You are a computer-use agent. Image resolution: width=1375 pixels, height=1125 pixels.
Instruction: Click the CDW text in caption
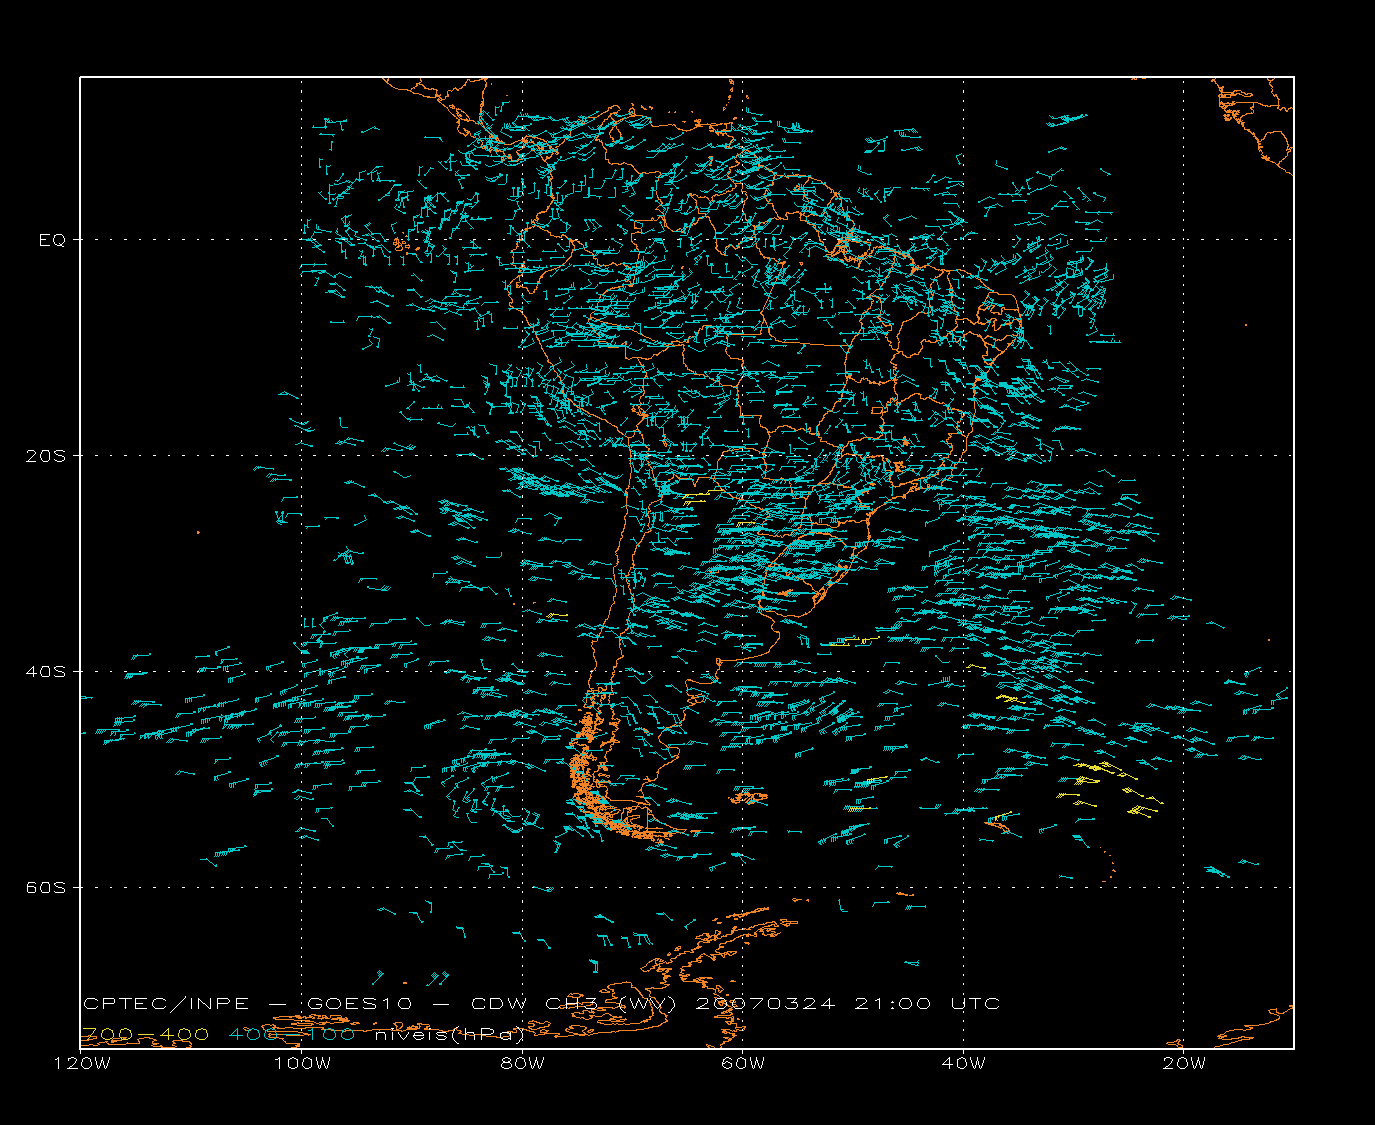pos(498,1004)
